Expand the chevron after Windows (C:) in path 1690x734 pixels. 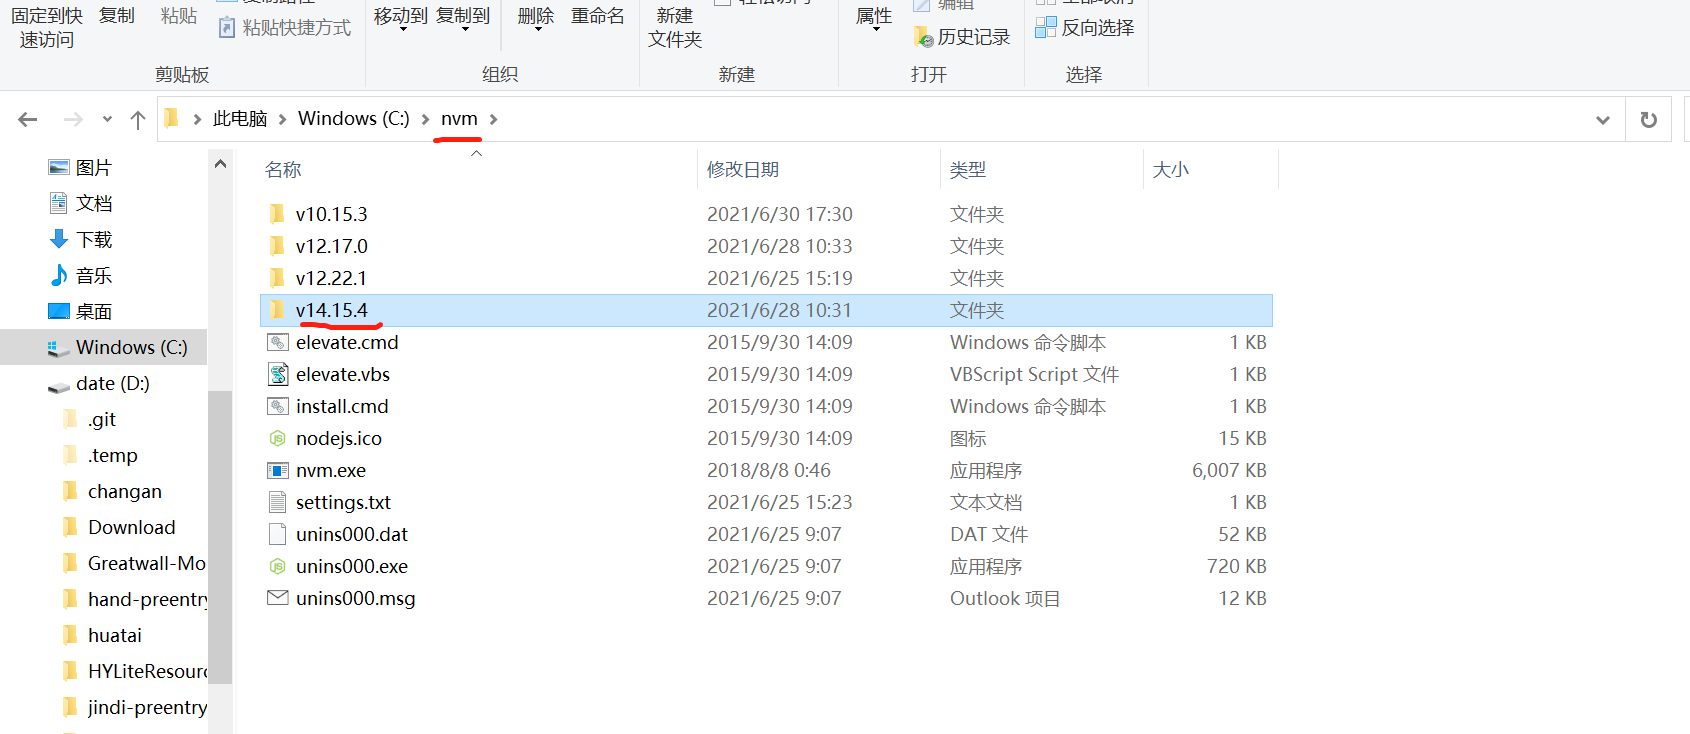425,119
